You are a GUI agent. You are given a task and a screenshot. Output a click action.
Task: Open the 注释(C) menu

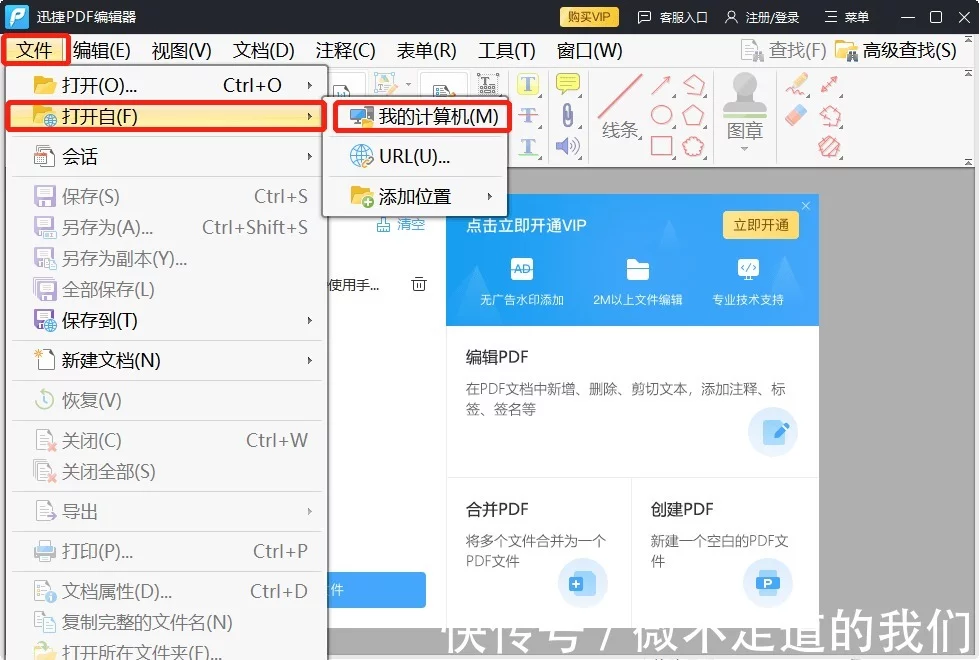[x=345, y=50]
